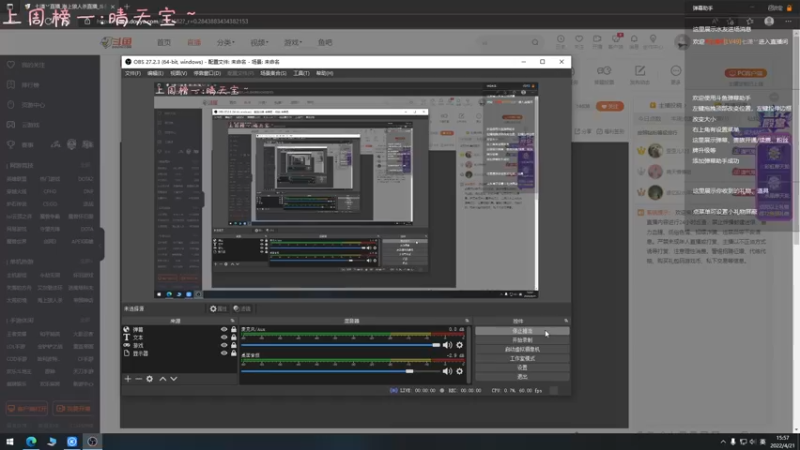Toggle visibility of the 文本 source
The height and width of the screenshot is (450, 800).
coord(224,337)
